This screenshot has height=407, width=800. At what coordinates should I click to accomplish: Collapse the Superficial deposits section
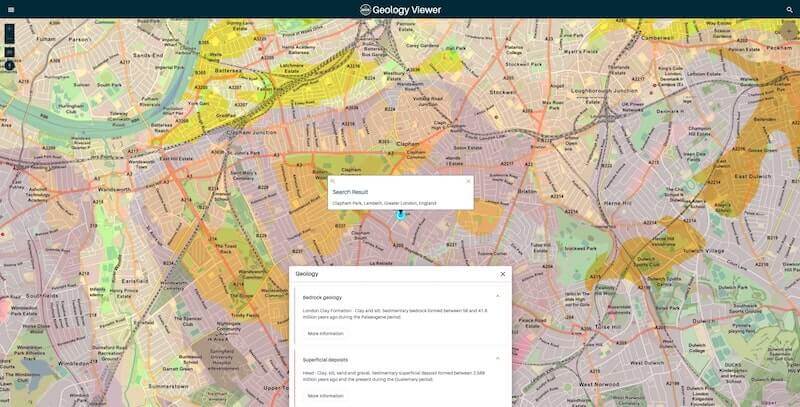(498, 358)
